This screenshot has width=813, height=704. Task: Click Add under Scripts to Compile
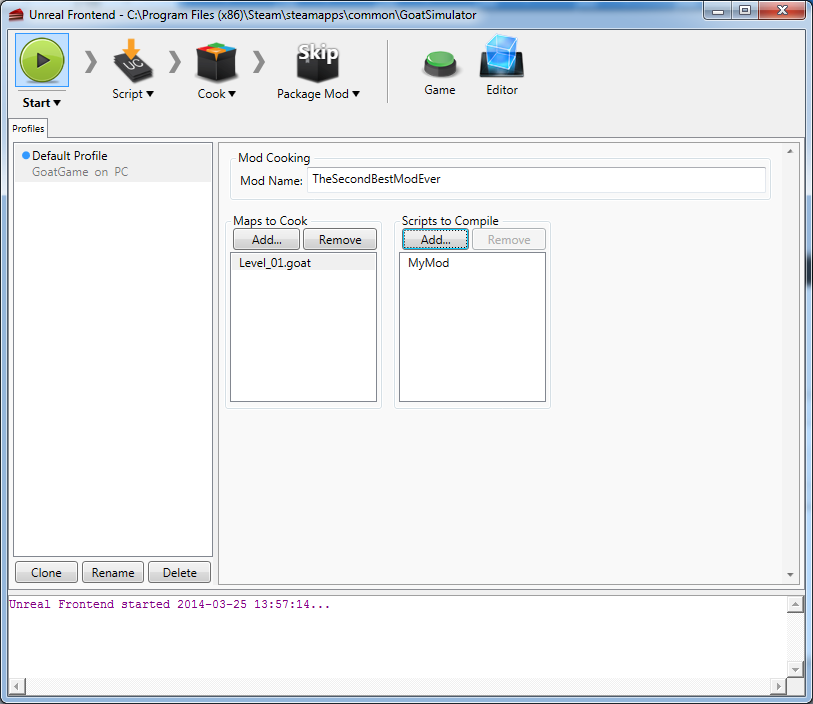436,240
